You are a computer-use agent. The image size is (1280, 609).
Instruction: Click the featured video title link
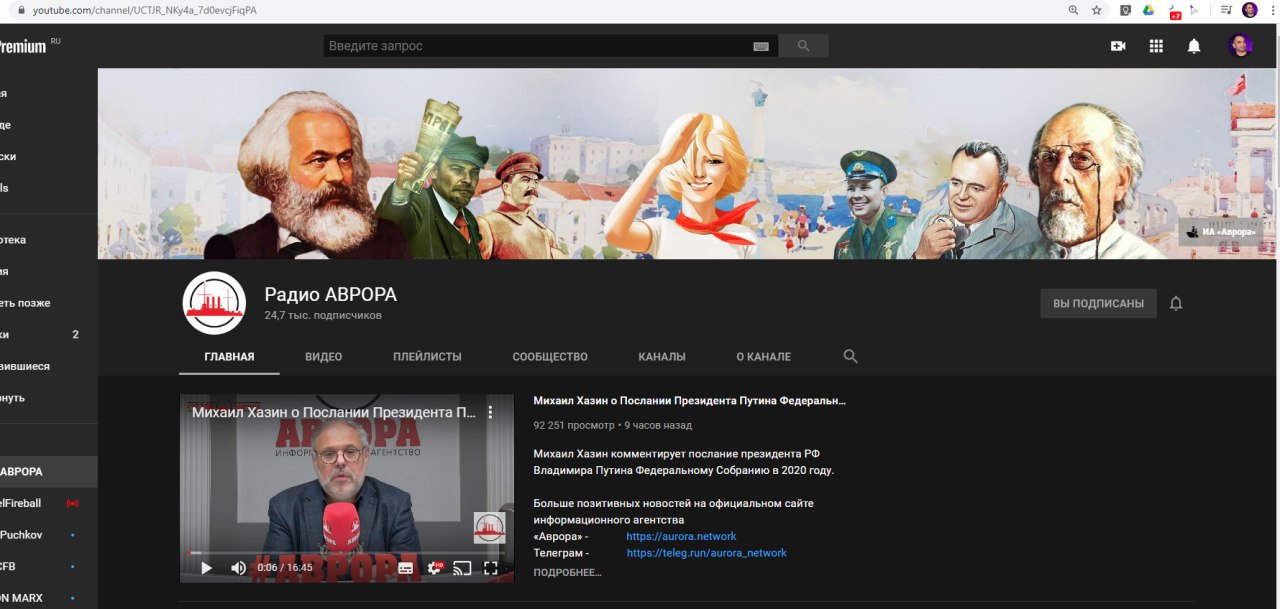689,401
